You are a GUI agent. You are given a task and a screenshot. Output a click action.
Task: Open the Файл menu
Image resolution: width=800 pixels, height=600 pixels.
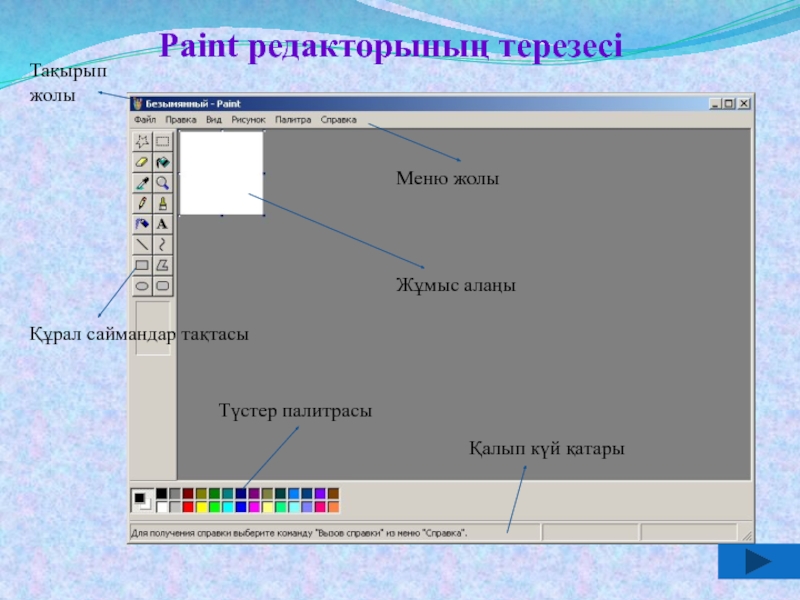tap(144, 119)
